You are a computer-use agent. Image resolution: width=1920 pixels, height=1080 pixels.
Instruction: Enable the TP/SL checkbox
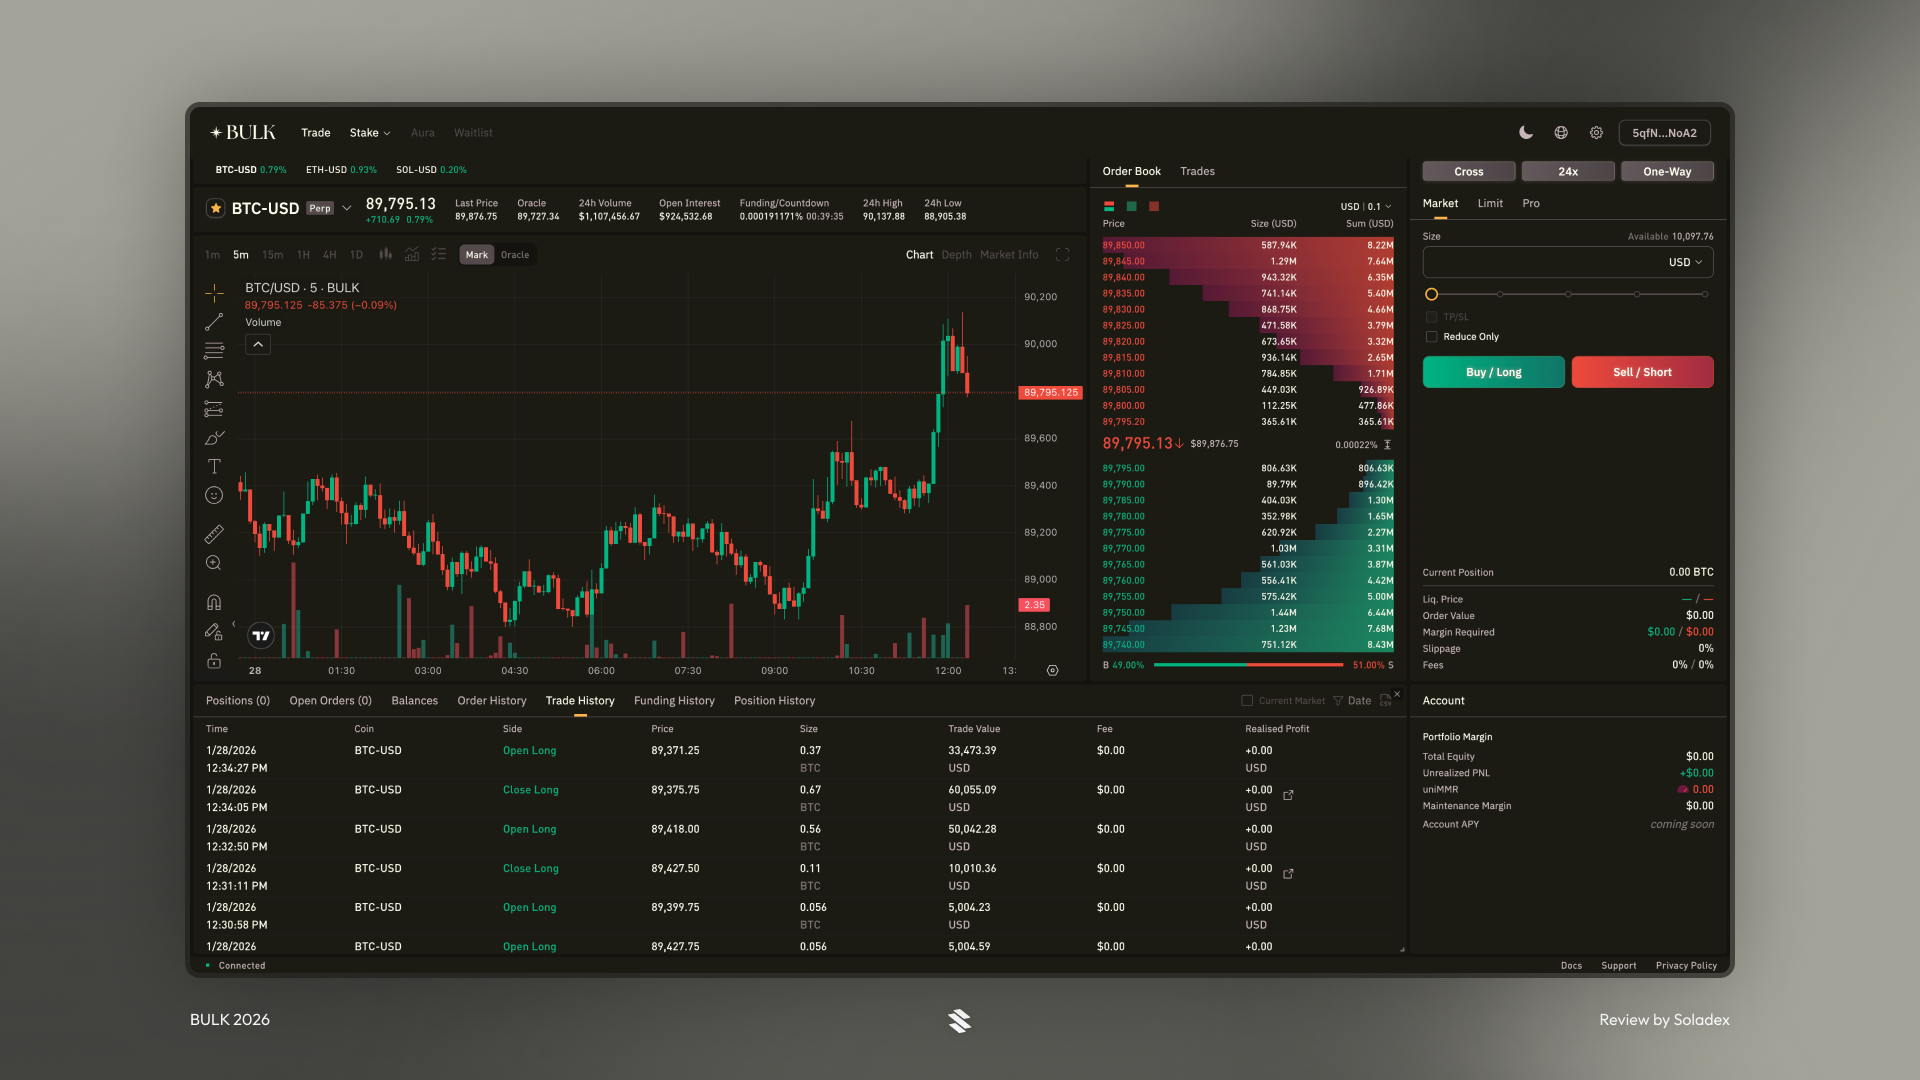[1432, 316]
